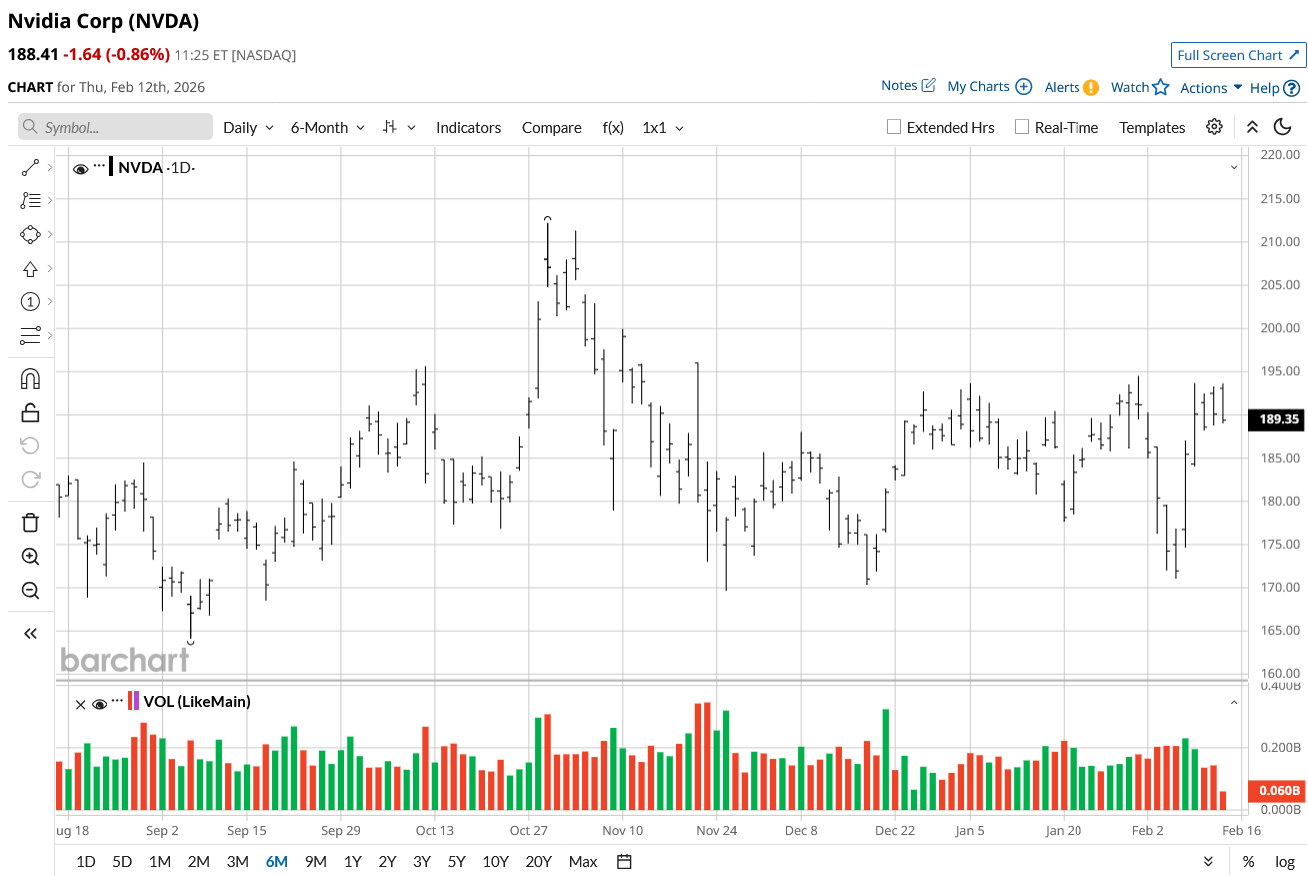
Task: Select the 5D range tab
Action: coord(122,862)
